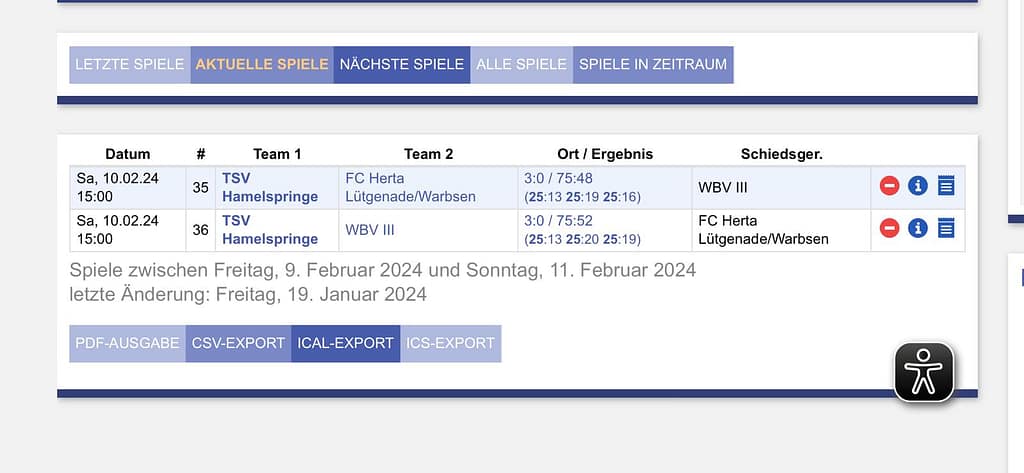Open details list icon for match 35
Viewport: 1024px width, 473px height.
[x=946, y=186]
